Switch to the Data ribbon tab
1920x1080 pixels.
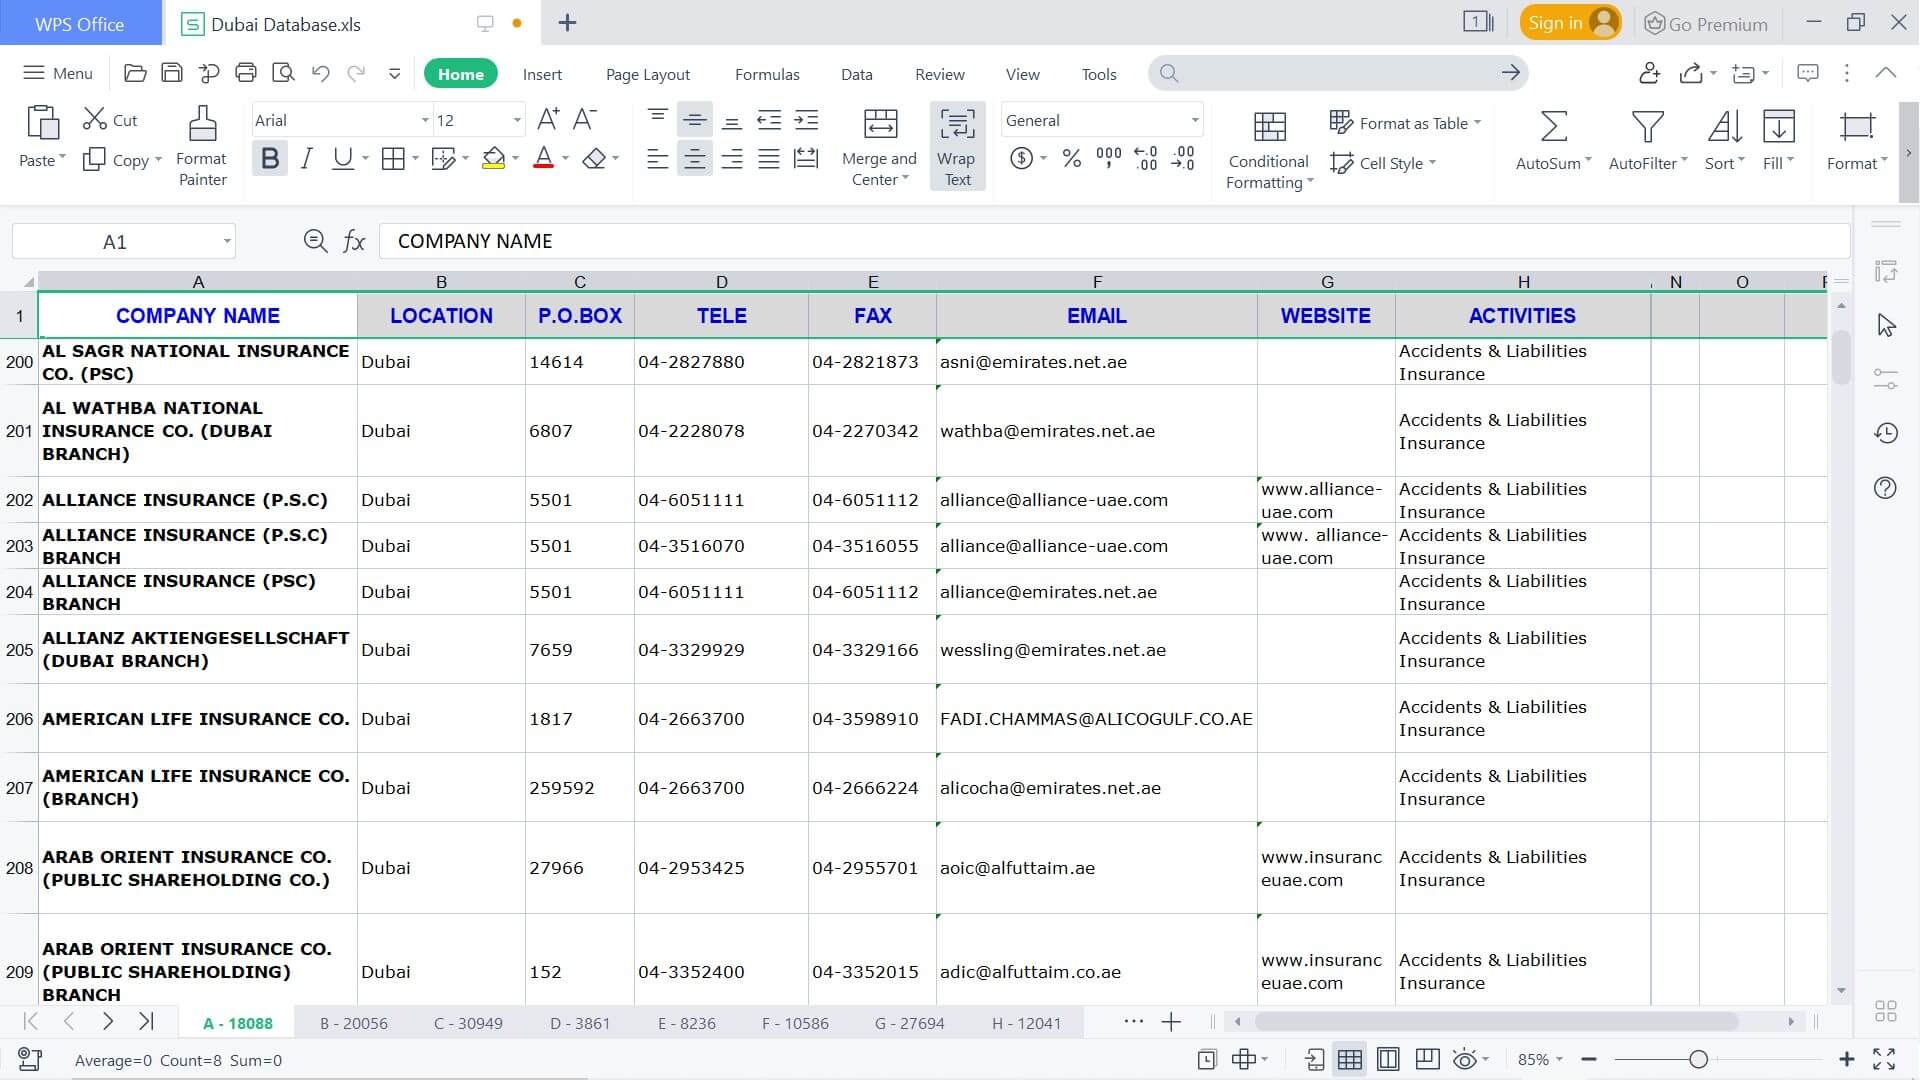pos(856,73)
